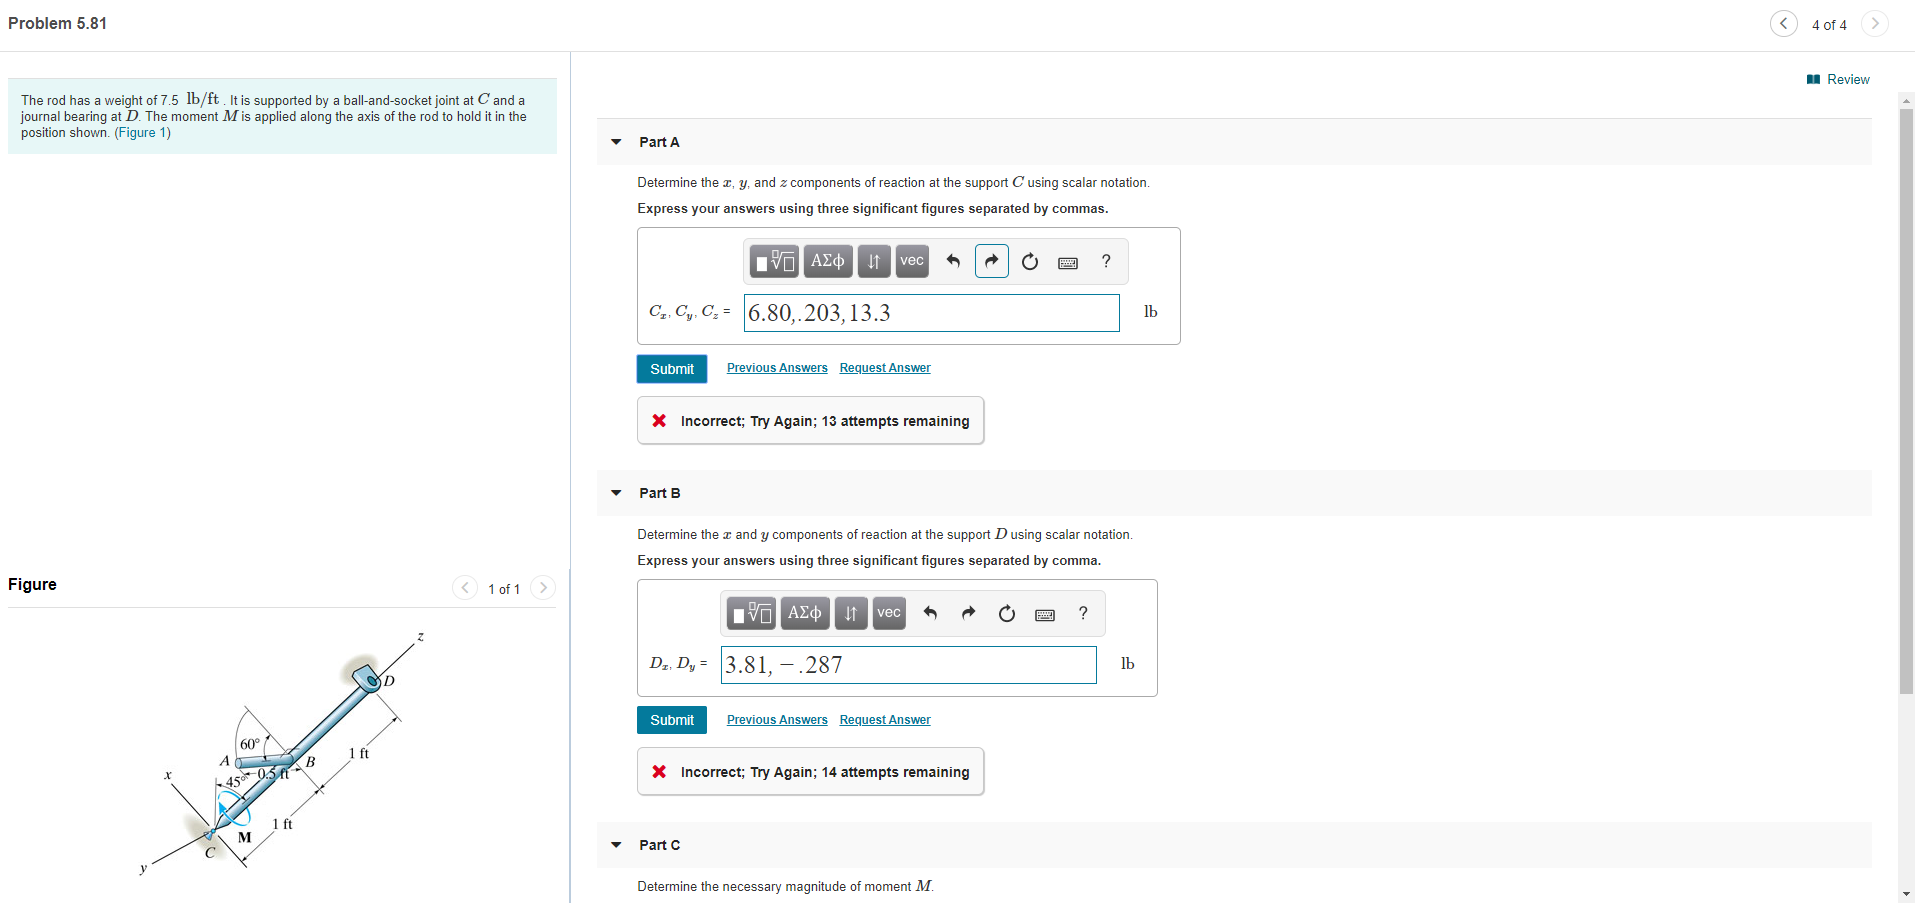Viewport: 1915px width, 903px height.
Task: Click the vec button in Part B toolbar
Action: tap(889, 613)
